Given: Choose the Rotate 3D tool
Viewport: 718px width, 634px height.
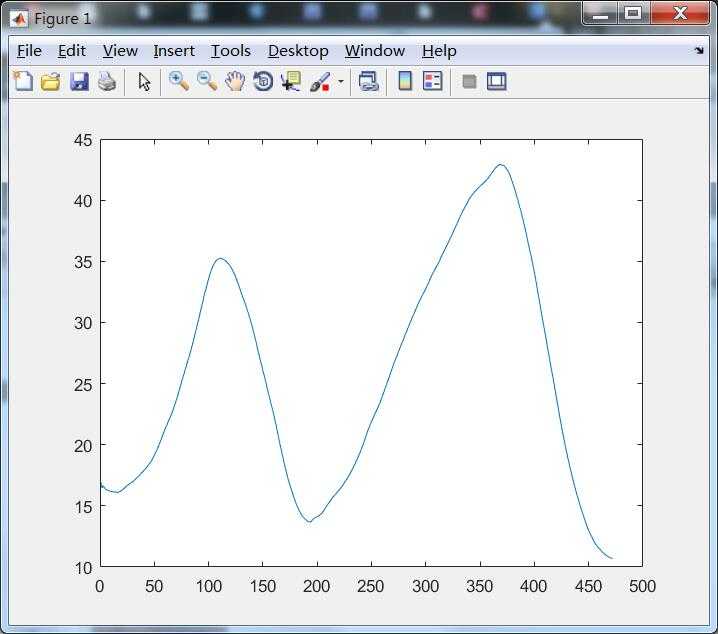Looking at the screenshot, I should tap(263, 81).
